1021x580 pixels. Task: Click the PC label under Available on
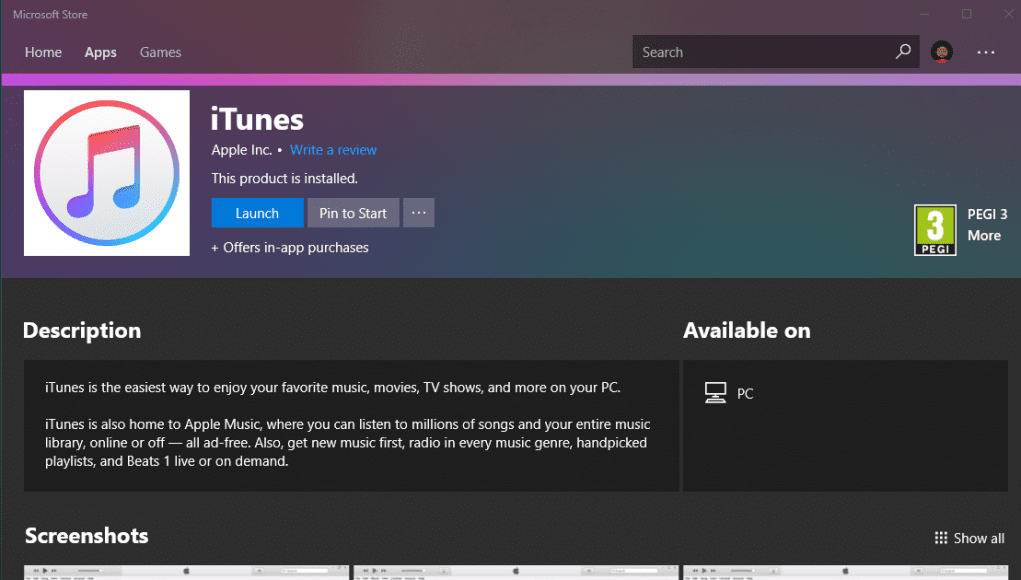pyautogui.click(x=745, y=394)
